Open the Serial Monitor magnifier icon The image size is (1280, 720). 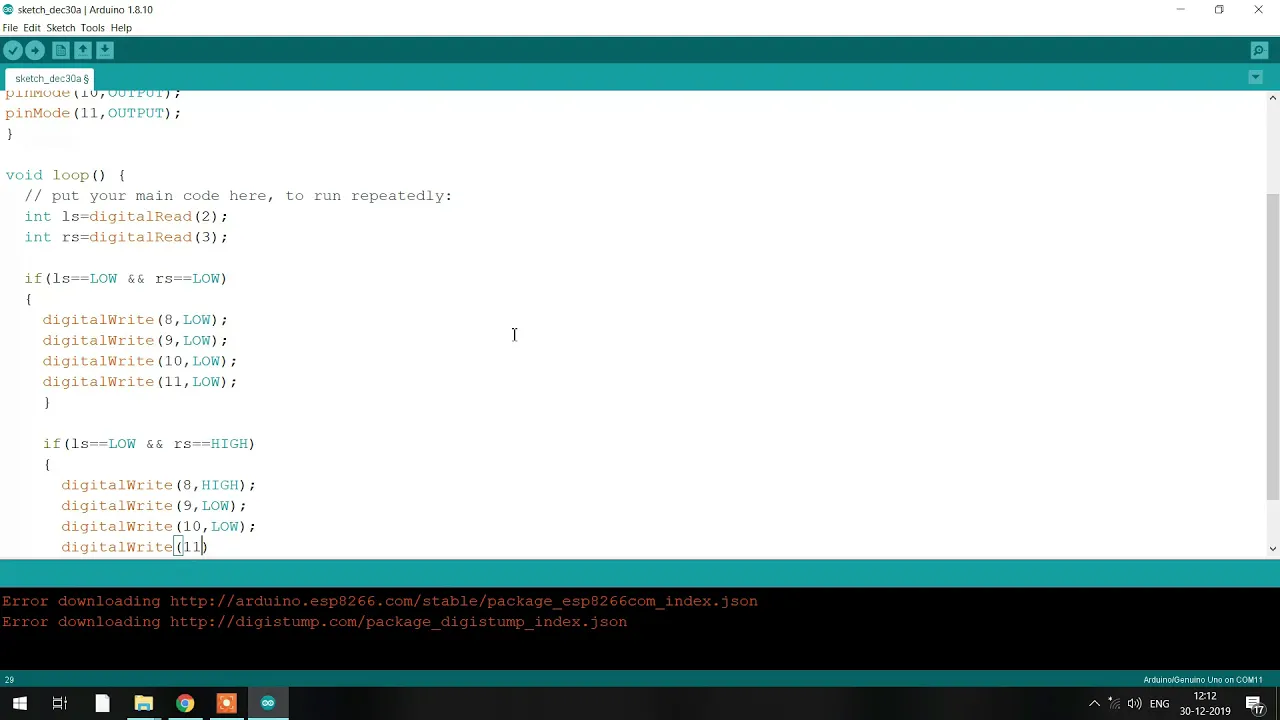click(x=1259, y=50)
